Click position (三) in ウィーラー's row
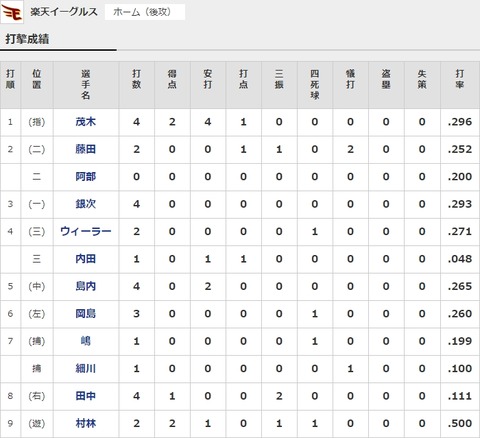This screenshot has height=438, width=480. point(37,231)
